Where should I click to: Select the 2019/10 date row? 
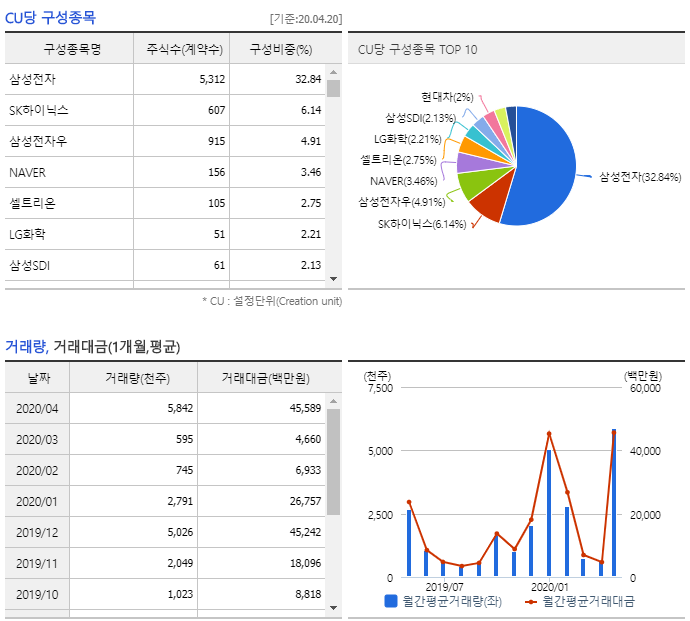coord(37,595)
